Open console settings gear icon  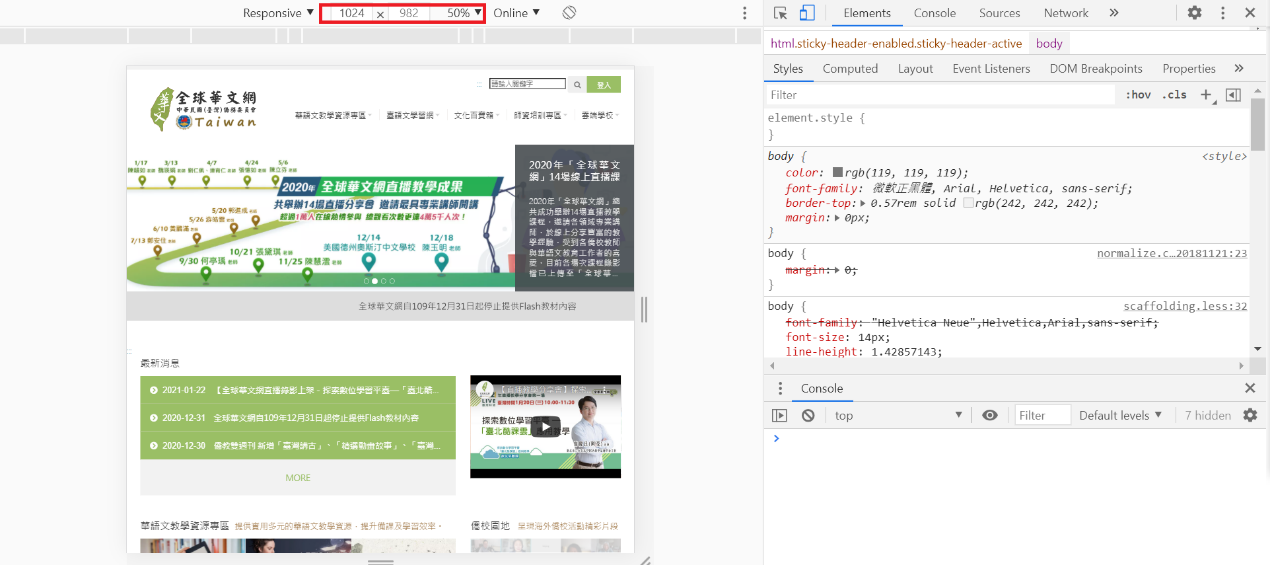tap(1249, 415)
